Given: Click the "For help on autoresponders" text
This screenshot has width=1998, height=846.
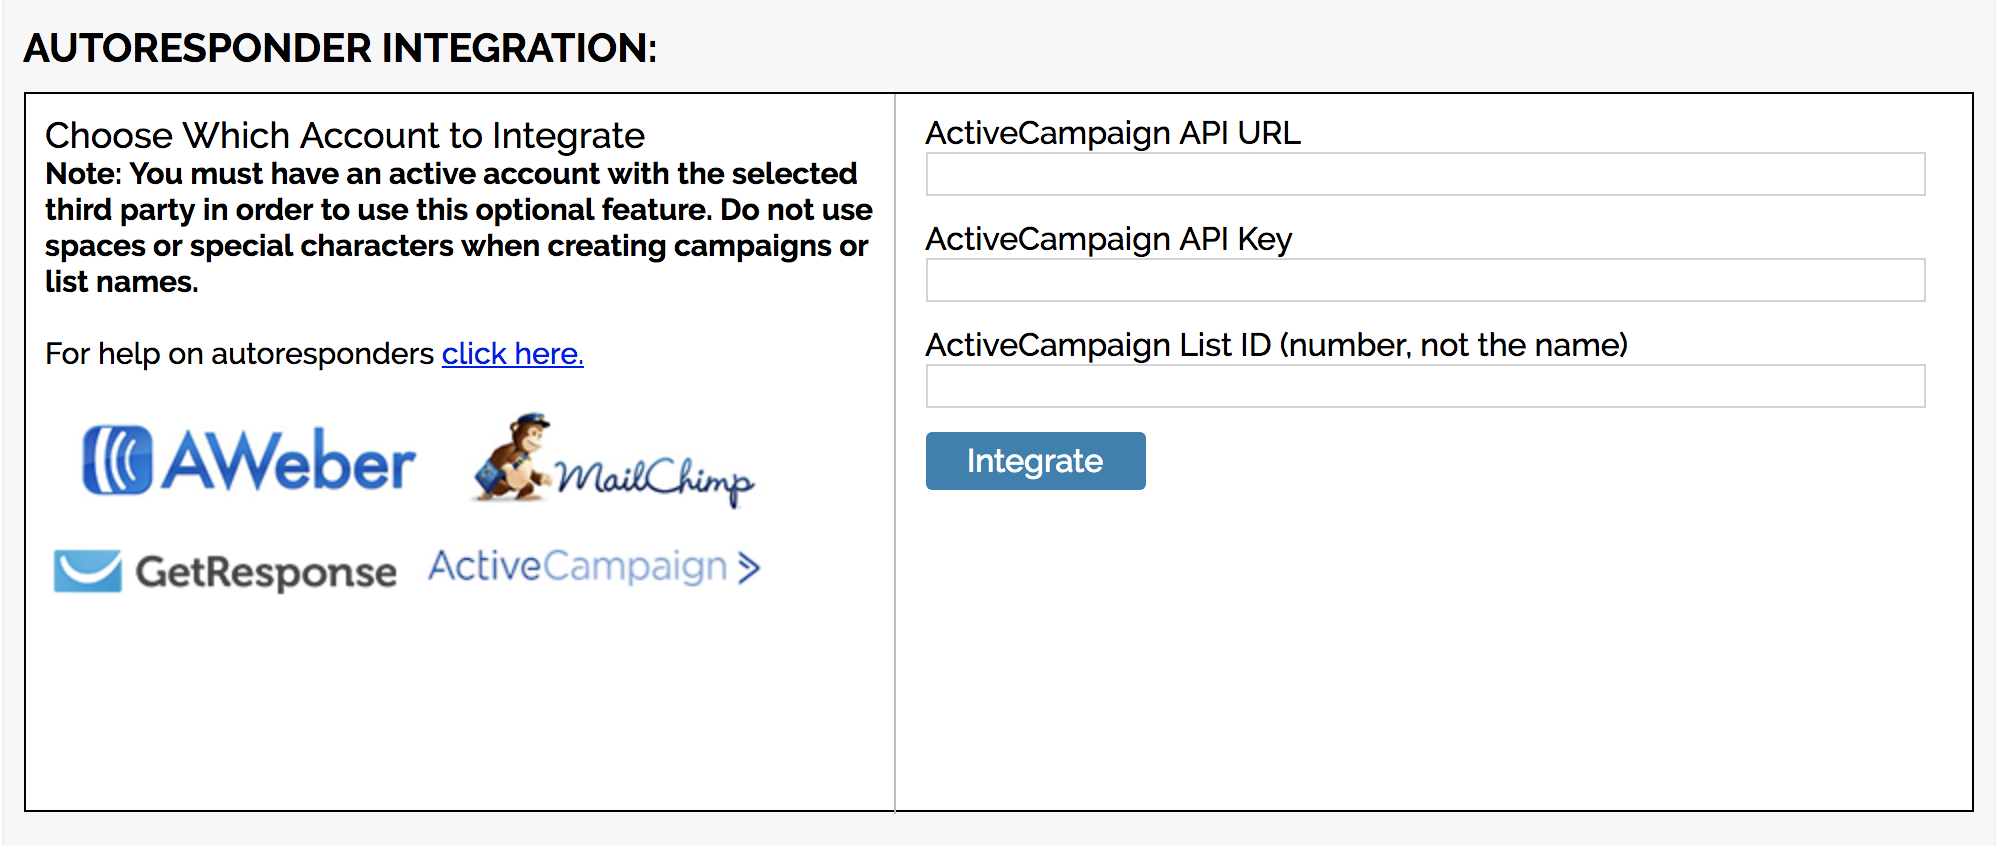Looking at the screenshot, I should (x=240, y=354).
